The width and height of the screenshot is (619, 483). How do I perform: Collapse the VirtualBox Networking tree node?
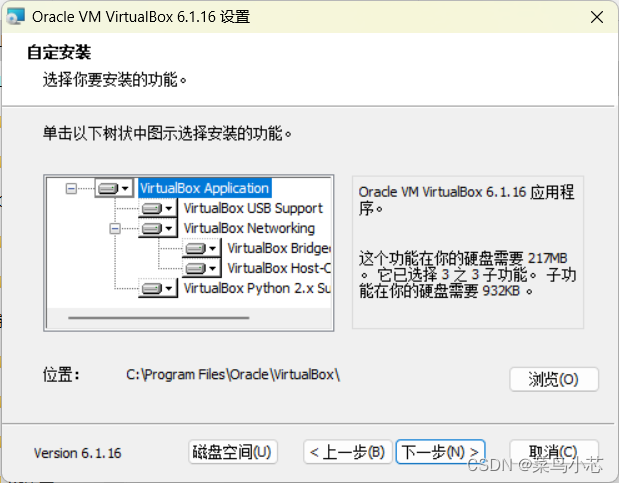tap(115, 228)
